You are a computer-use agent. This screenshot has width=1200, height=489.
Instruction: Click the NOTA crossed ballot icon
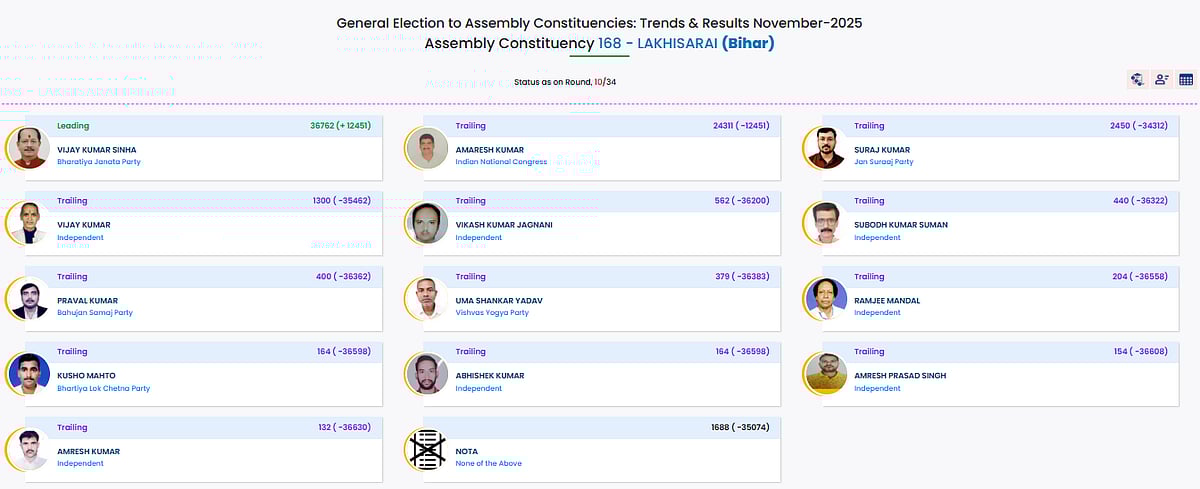(426, 448)
